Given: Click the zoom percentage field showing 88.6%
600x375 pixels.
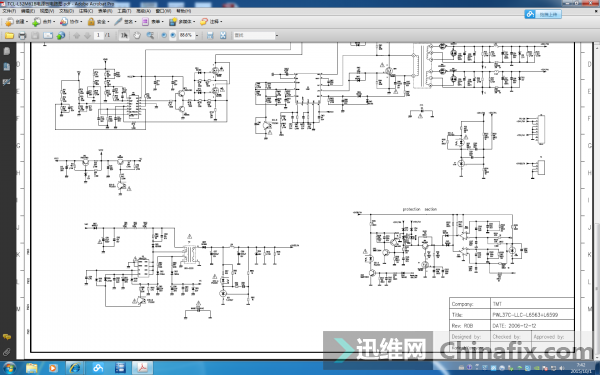Looking at the screenshot, I should click(187, 35).
